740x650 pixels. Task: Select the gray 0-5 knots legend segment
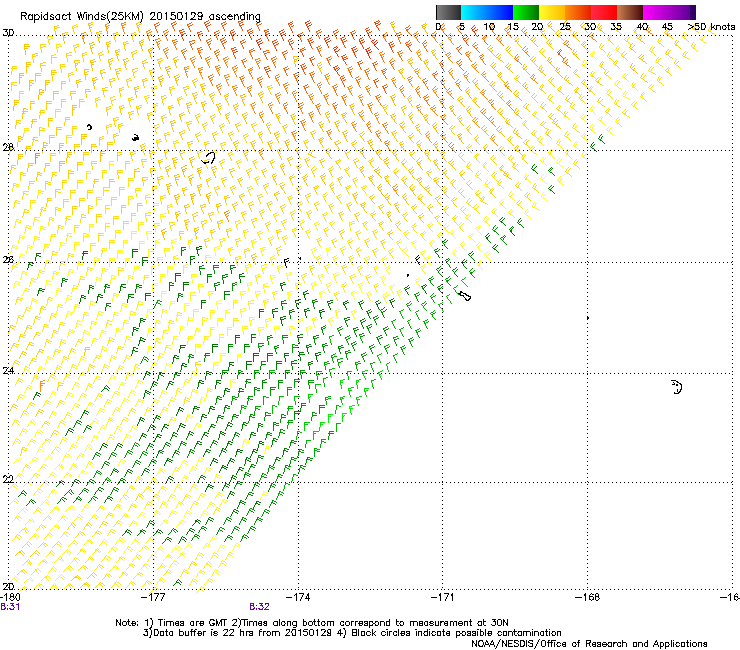[x=448, y=12]
